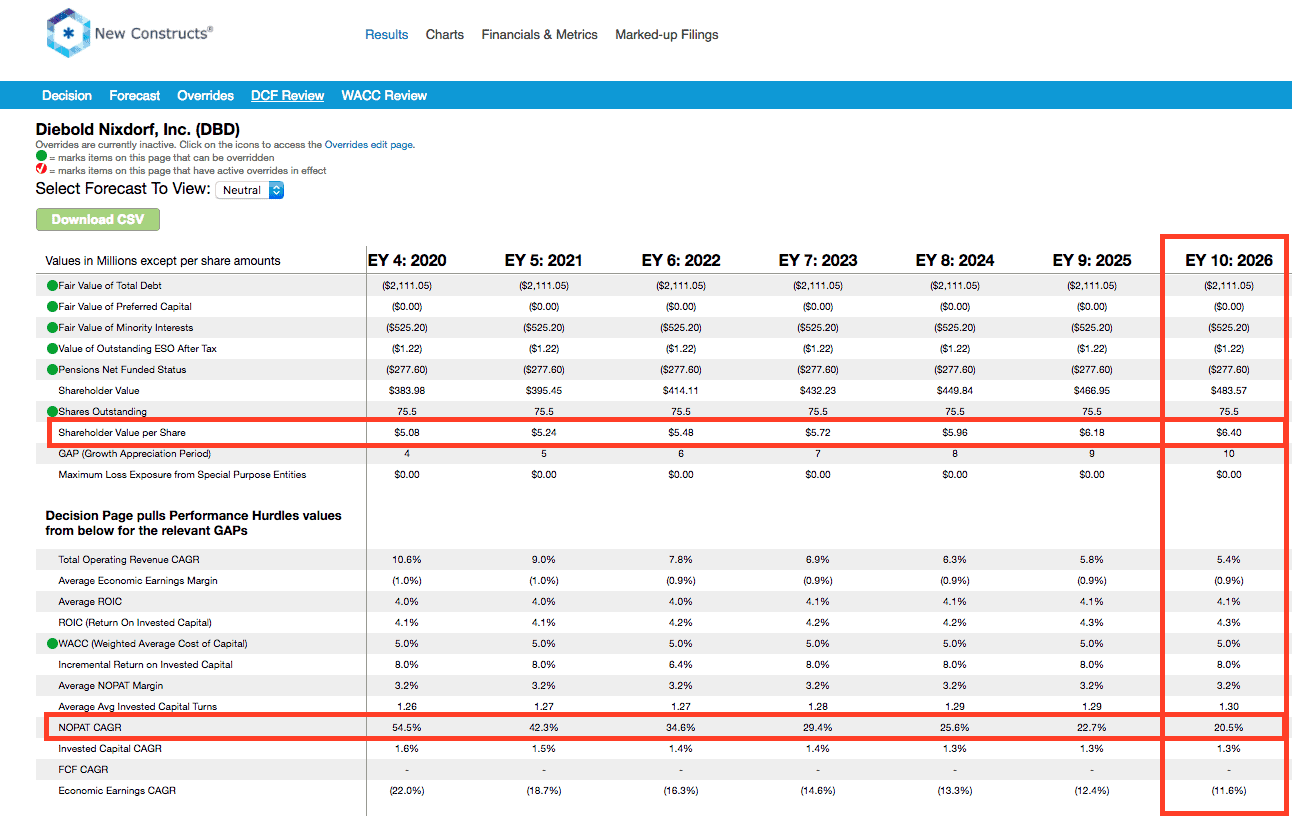The width and height of the screenshot is (1292, 816).
Task: Click the (11.6%) Economic Earnings CAGR cell
Action: point(1229,791)
